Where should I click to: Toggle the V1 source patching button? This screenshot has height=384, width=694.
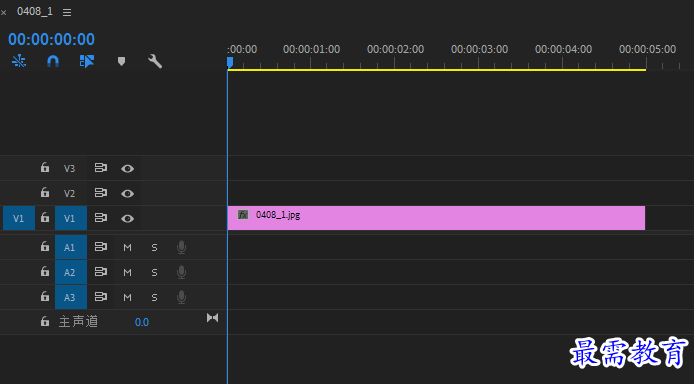point(19,218)
